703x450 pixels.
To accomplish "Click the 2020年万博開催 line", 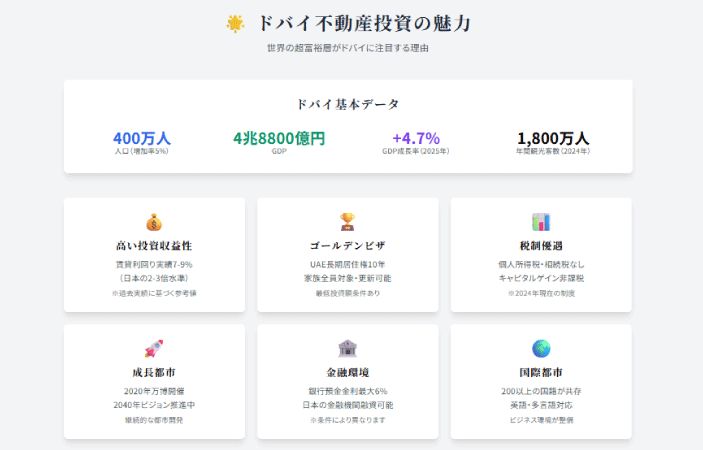I will click(x=154, y=391).
